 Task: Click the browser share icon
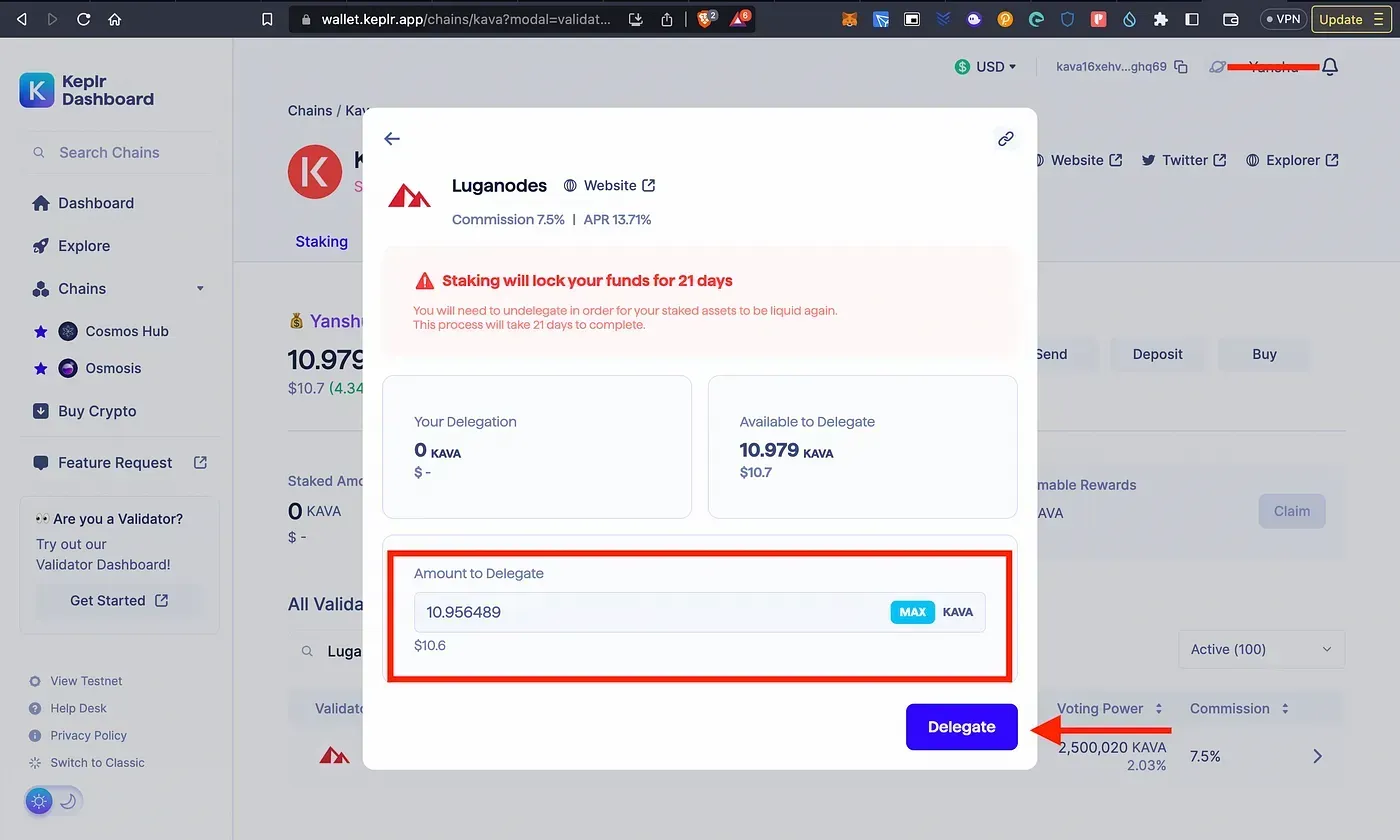tap(667, 19)
